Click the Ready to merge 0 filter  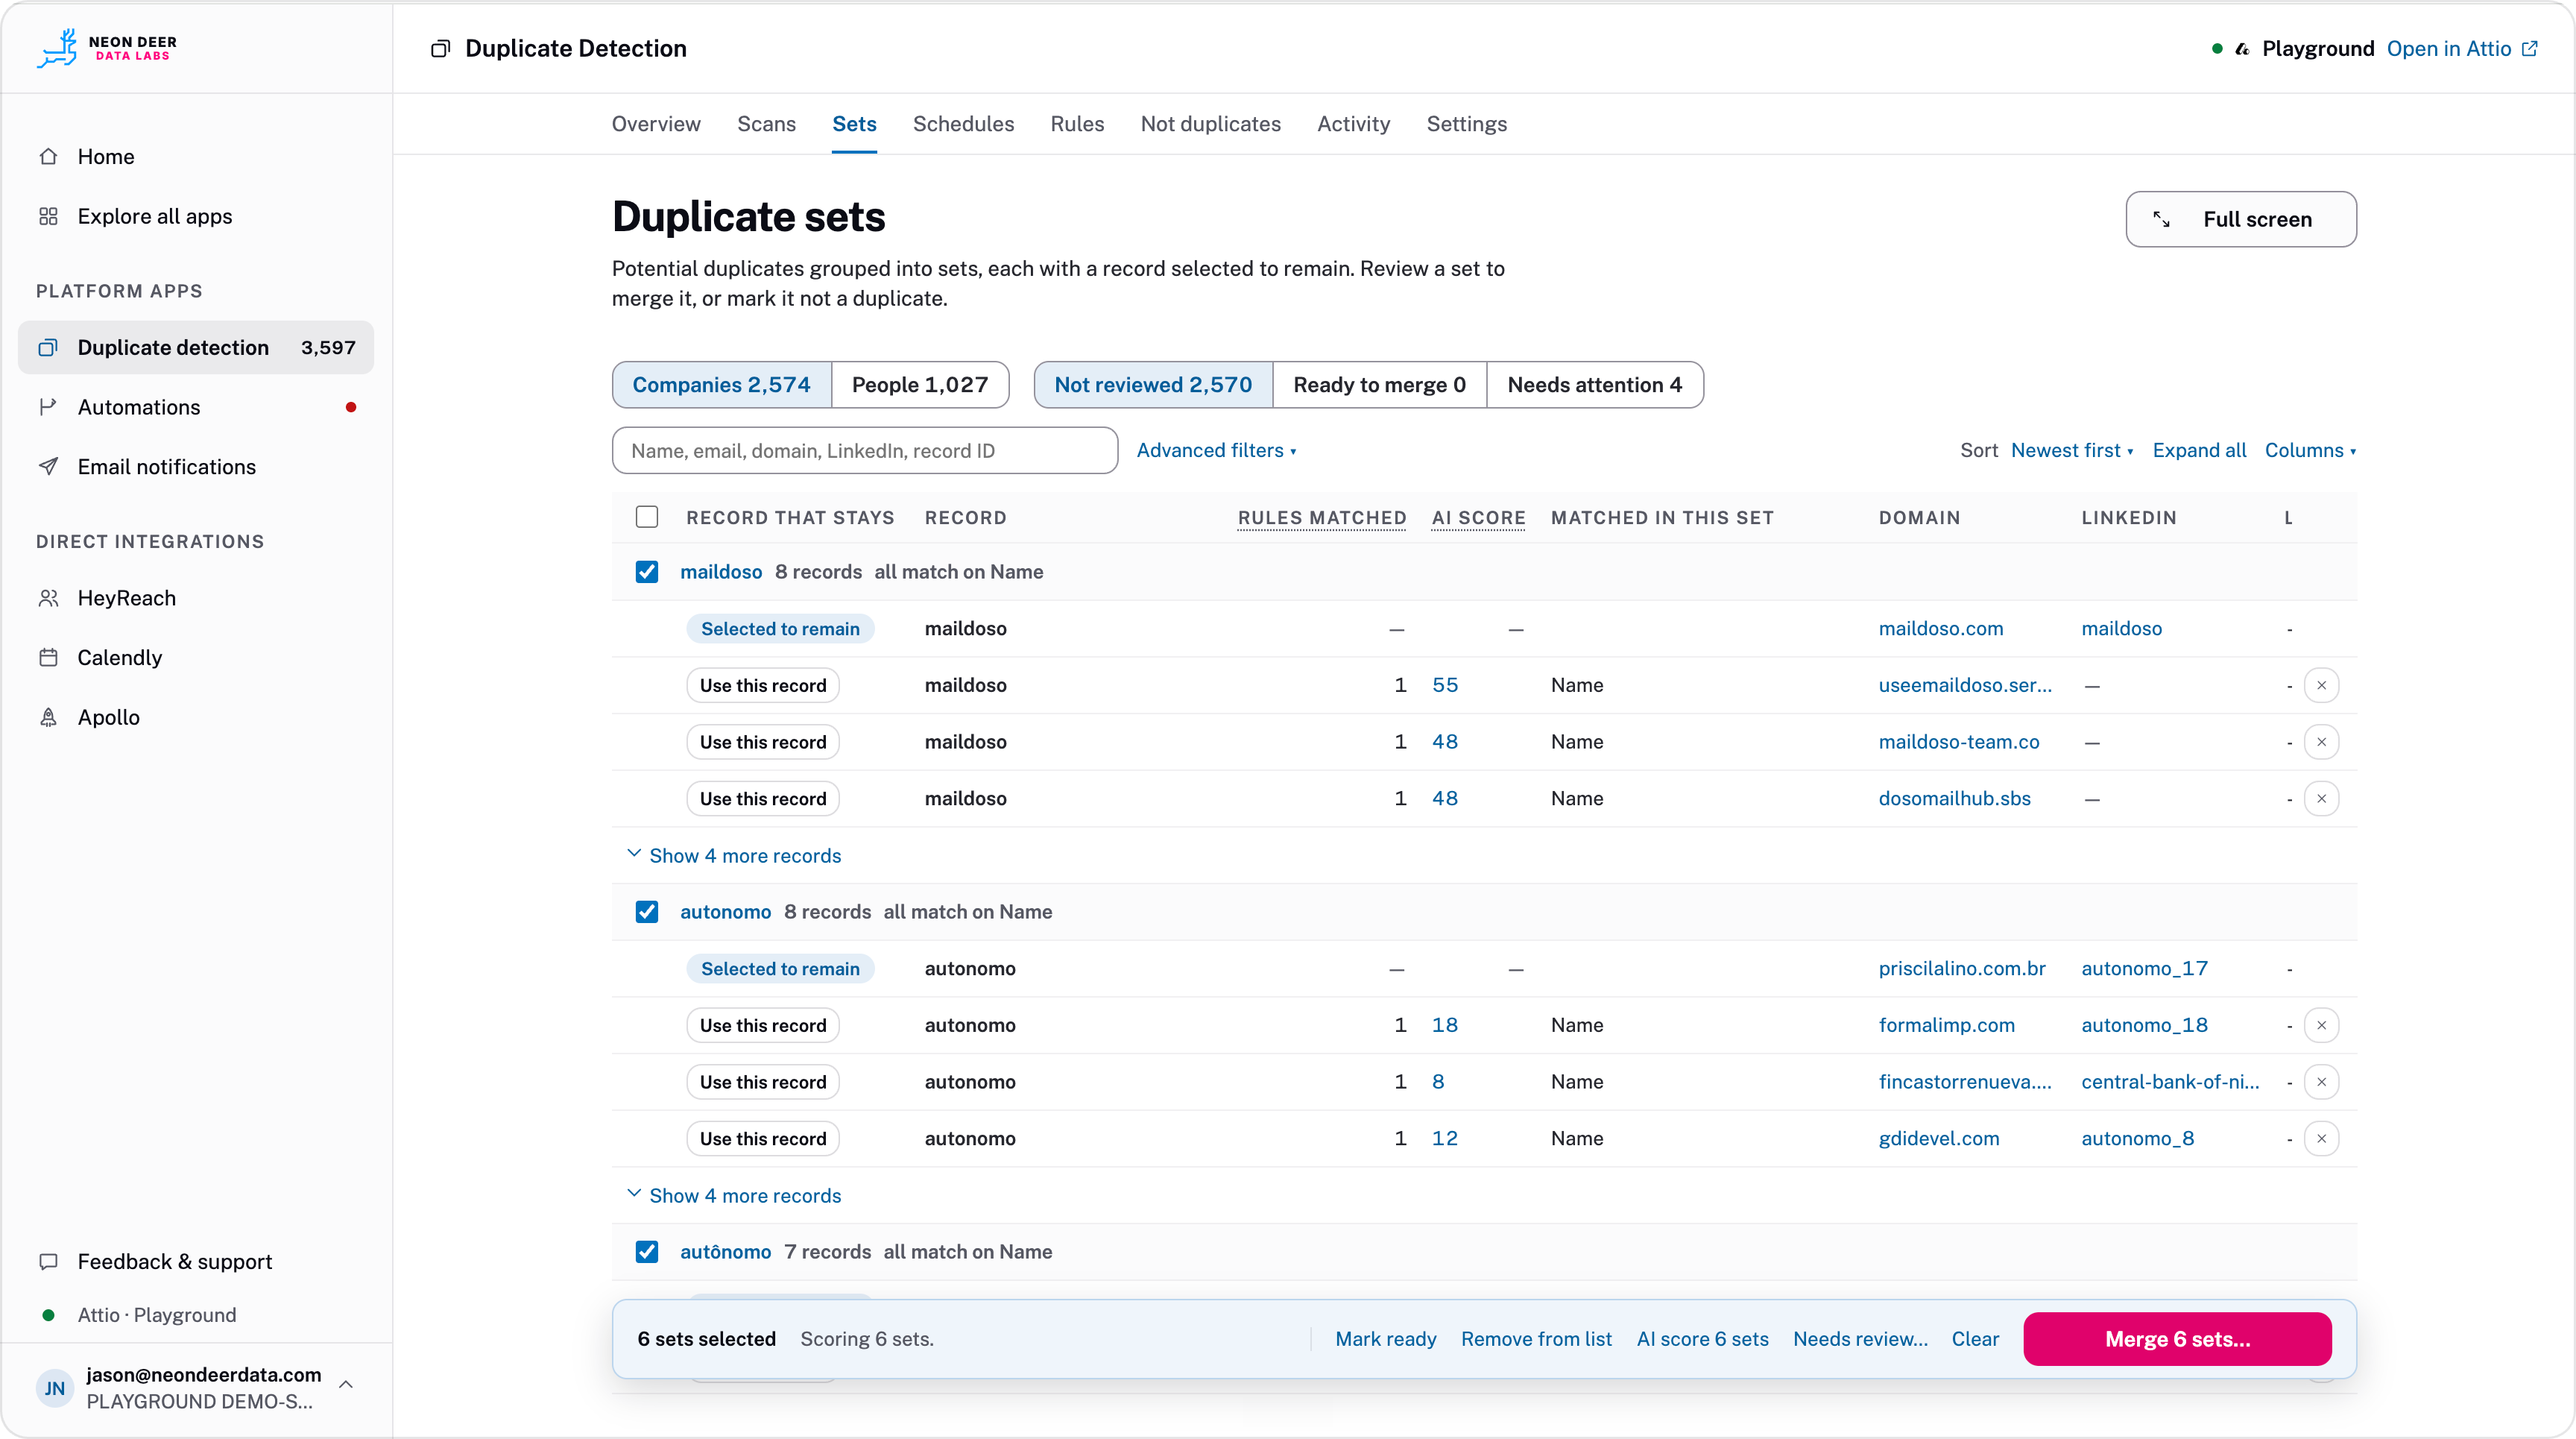click(1379, 385)
